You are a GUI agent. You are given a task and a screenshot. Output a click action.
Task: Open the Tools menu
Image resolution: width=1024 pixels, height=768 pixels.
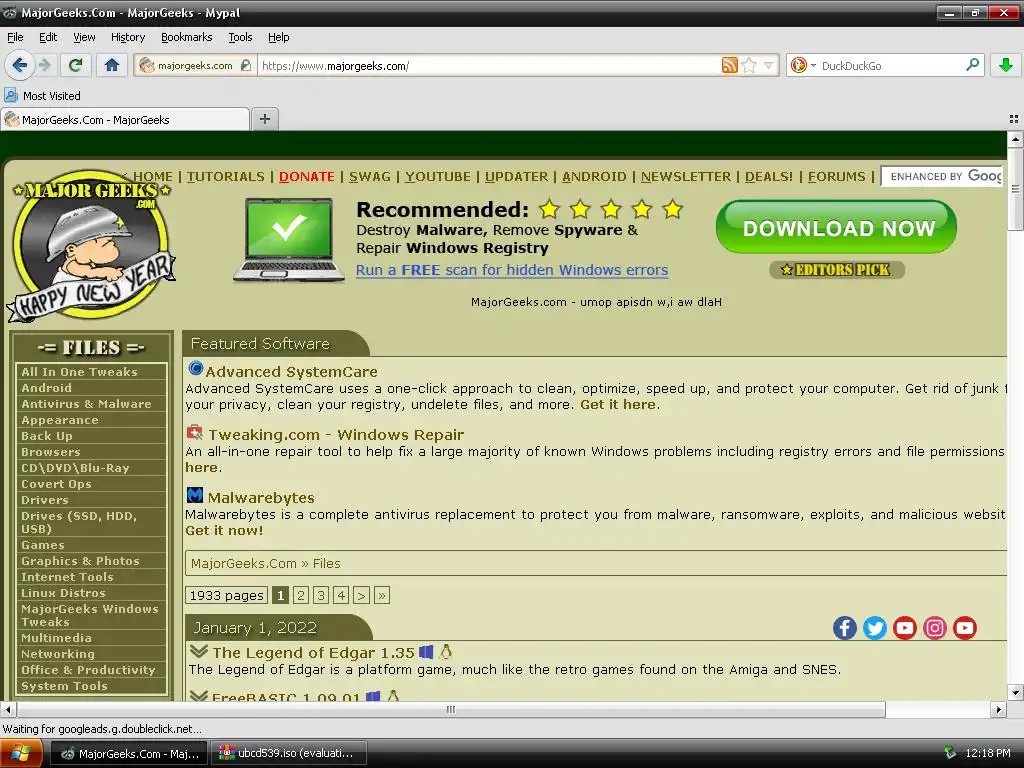240,37
